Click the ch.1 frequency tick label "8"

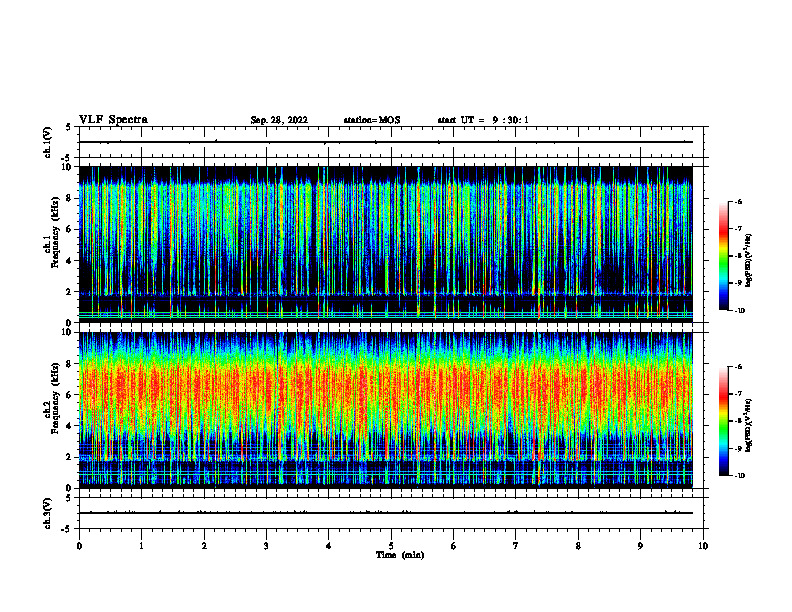(69, 198)
